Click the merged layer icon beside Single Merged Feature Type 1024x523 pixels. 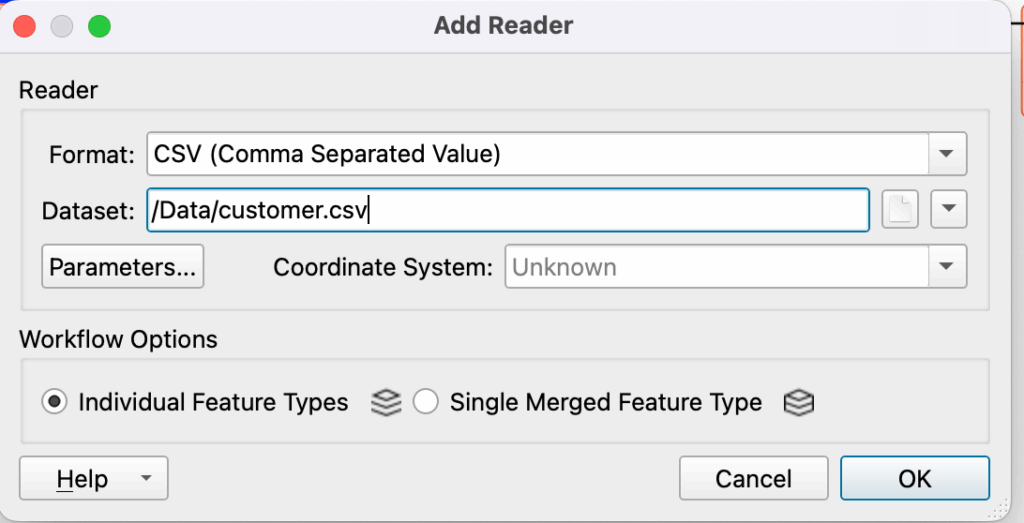point(798,402)
